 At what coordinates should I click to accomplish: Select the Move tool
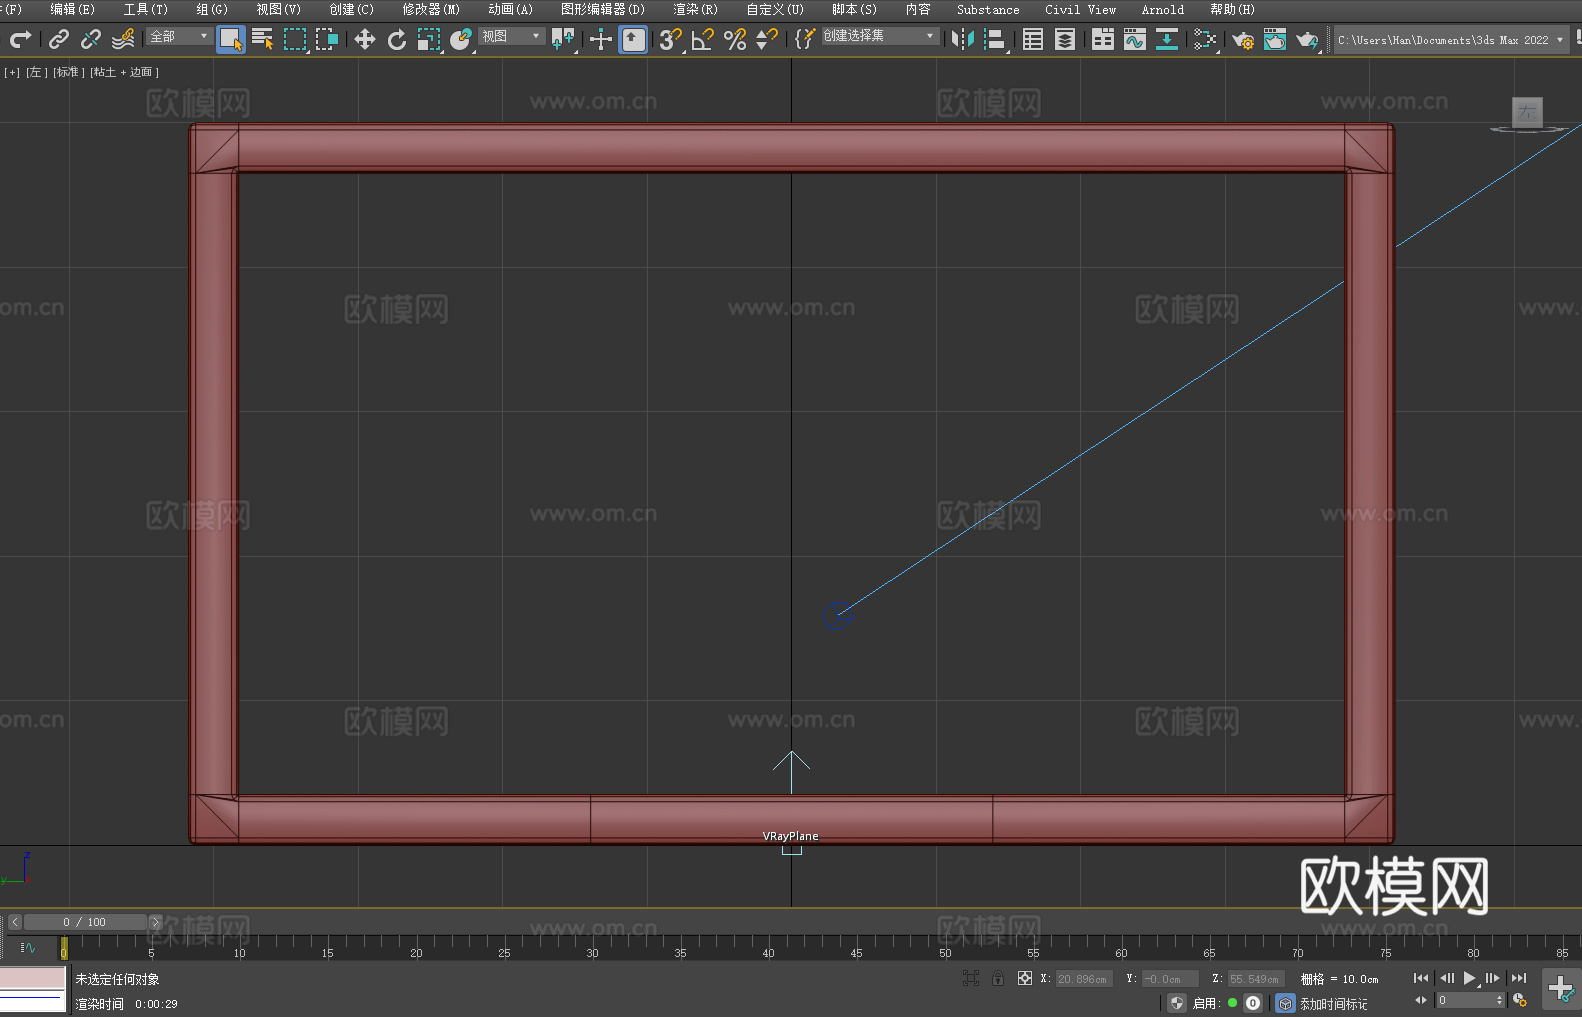(x=365, y=39)
